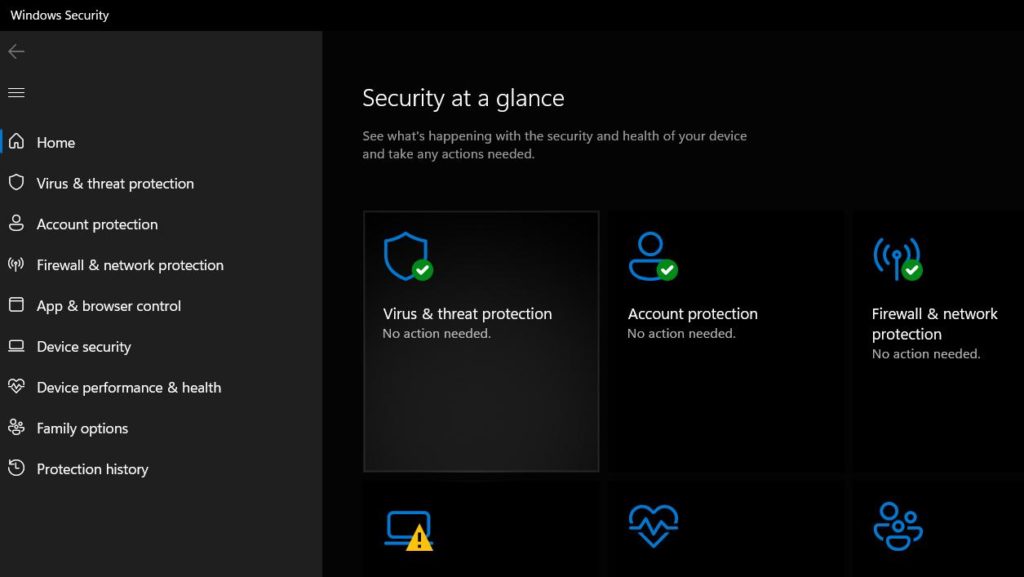Open the Virus & threat protection tile
This screenshot has height=577, width=1024.
coord(481,341)
